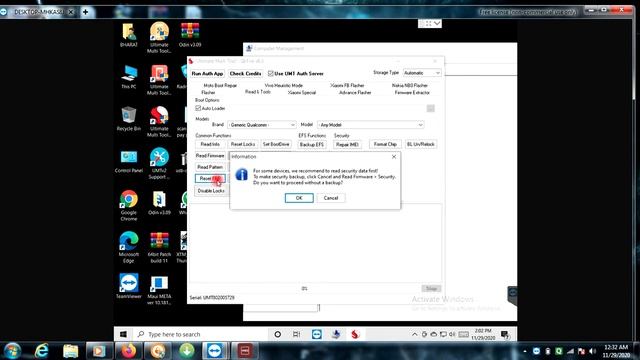Close the Information dialog with X

[x=394, y=157]
